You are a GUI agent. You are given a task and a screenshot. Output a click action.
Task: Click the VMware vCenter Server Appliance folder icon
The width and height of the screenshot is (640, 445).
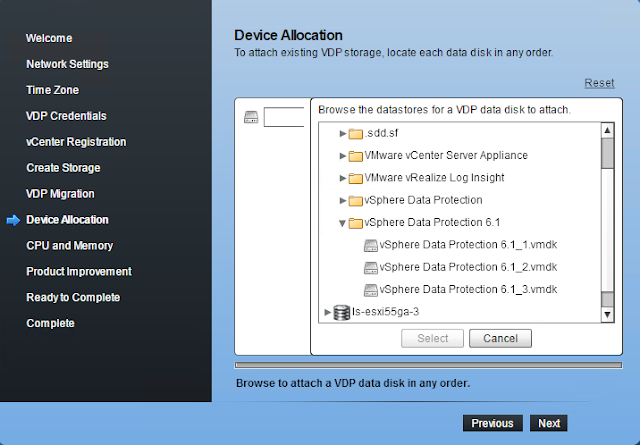click(x=356, y=156)
